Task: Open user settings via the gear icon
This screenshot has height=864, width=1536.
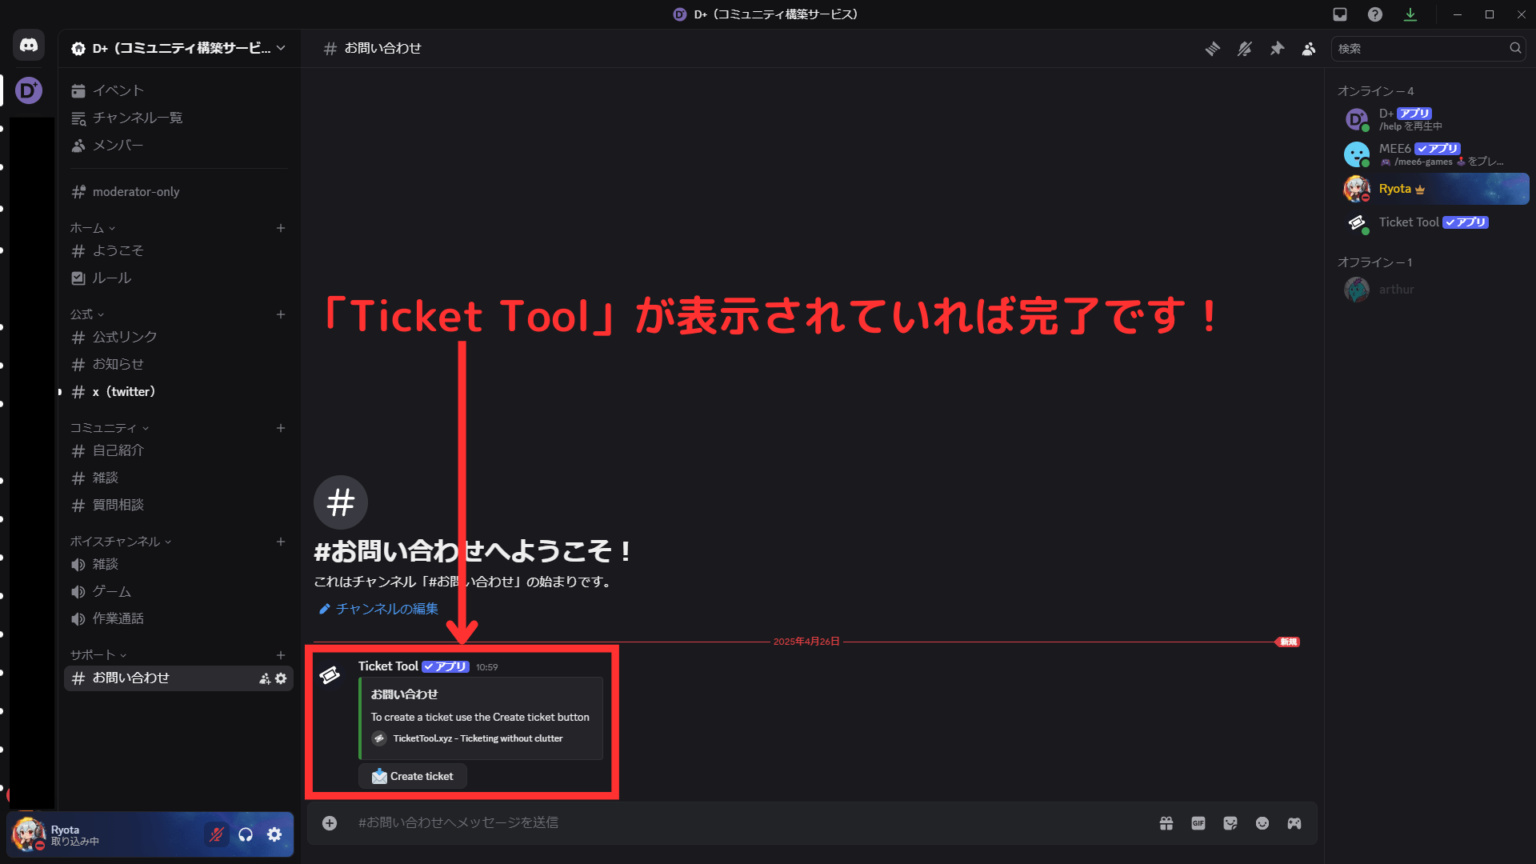Action: (x=275, y=834)
